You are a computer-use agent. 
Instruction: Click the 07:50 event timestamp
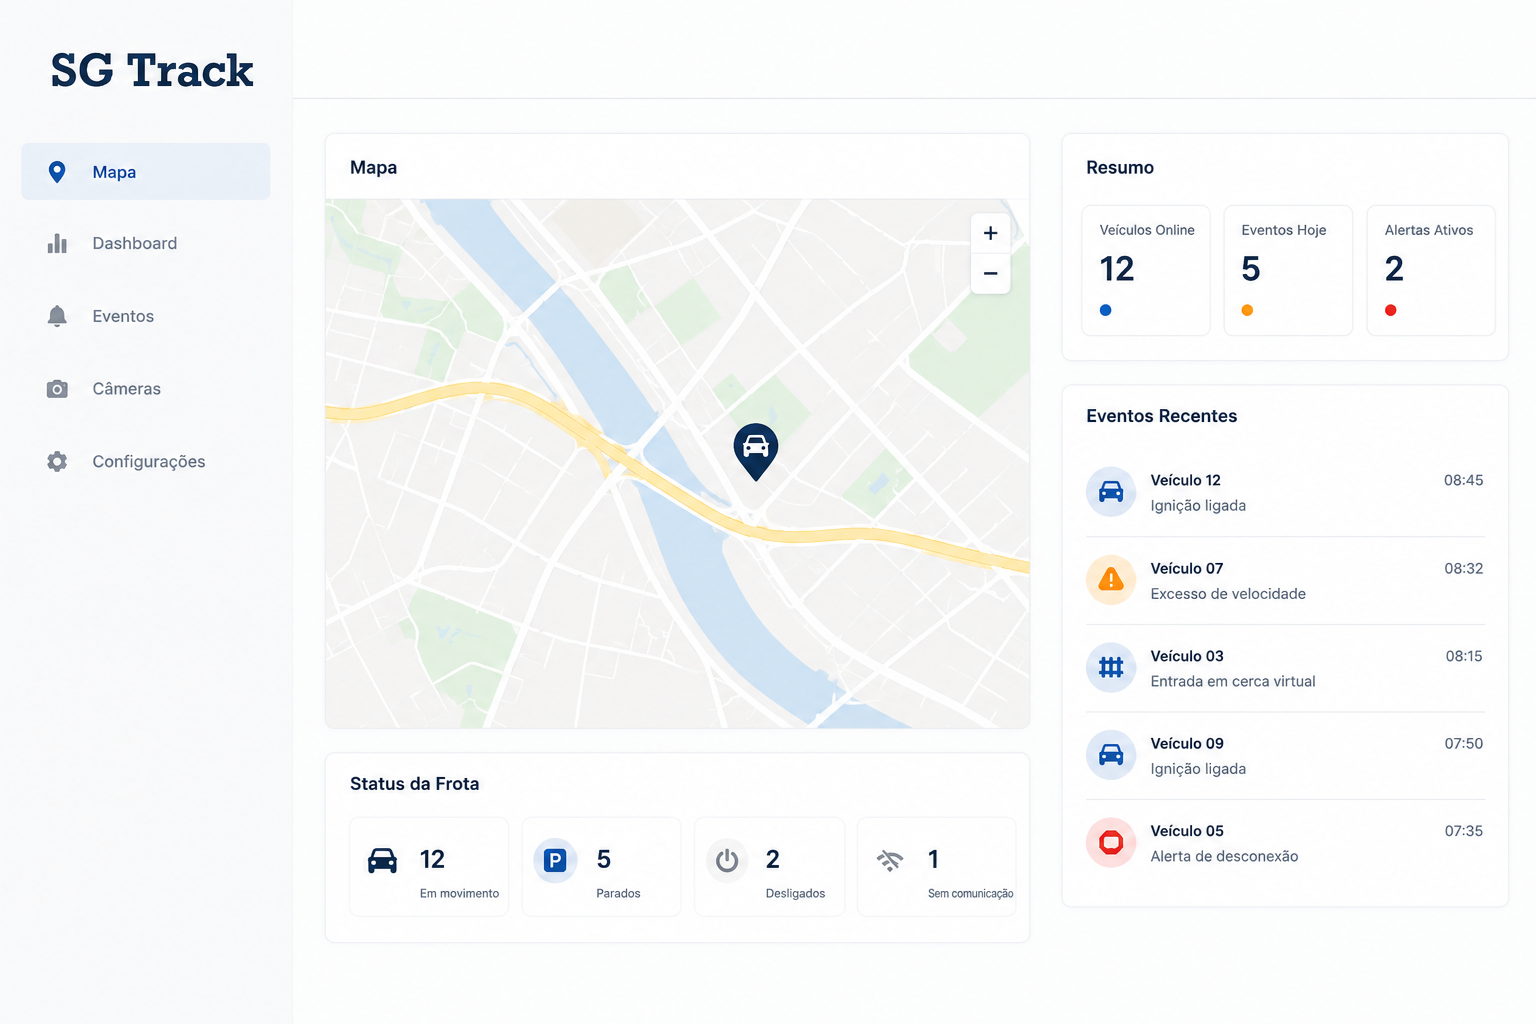click(1463, 743)
